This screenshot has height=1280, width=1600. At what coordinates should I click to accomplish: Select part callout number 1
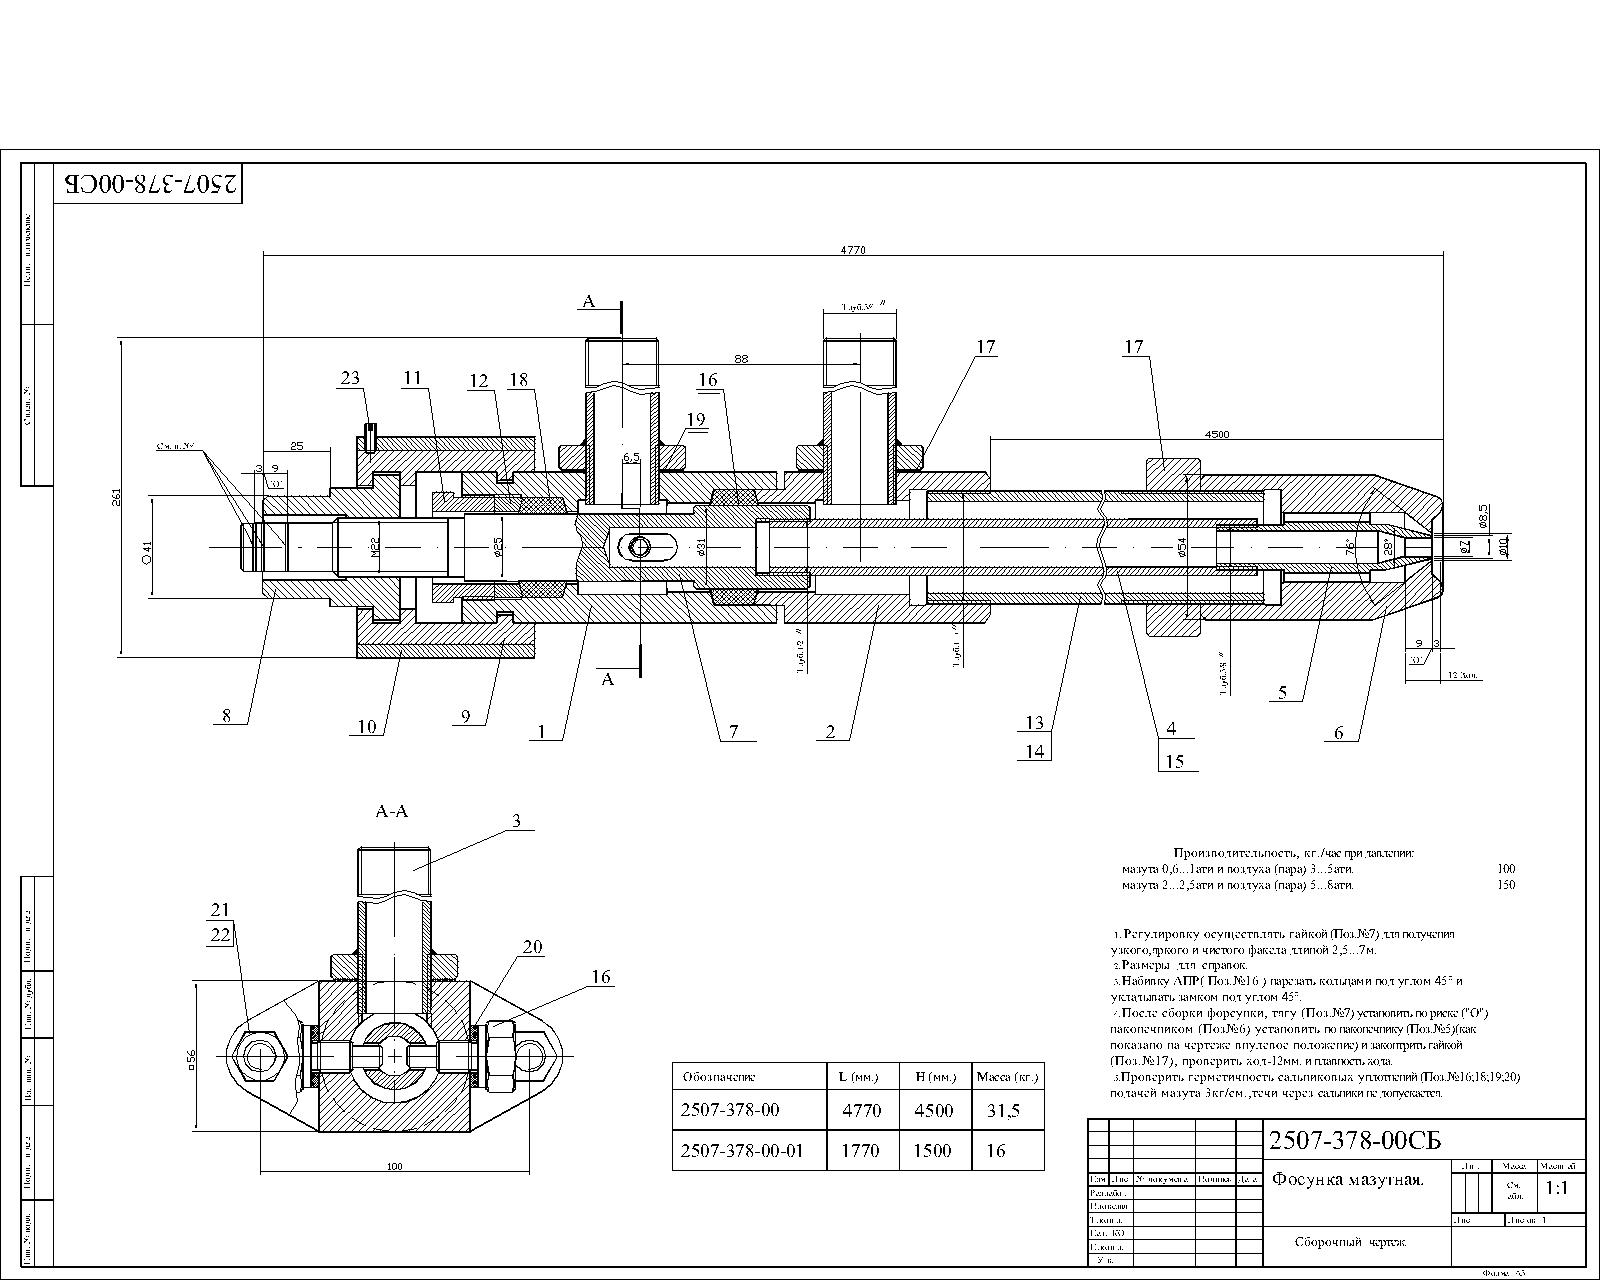point(541,731)
